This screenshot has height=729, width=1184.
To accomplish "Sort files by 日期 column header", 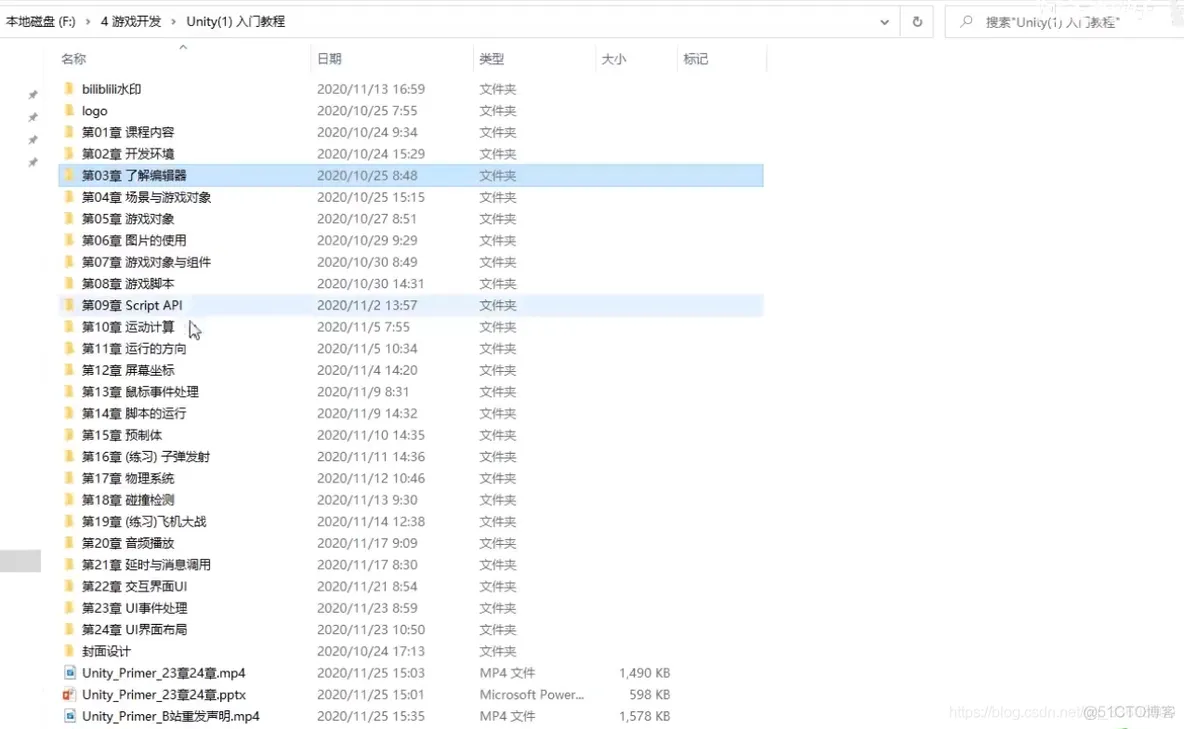I will 329,60.
